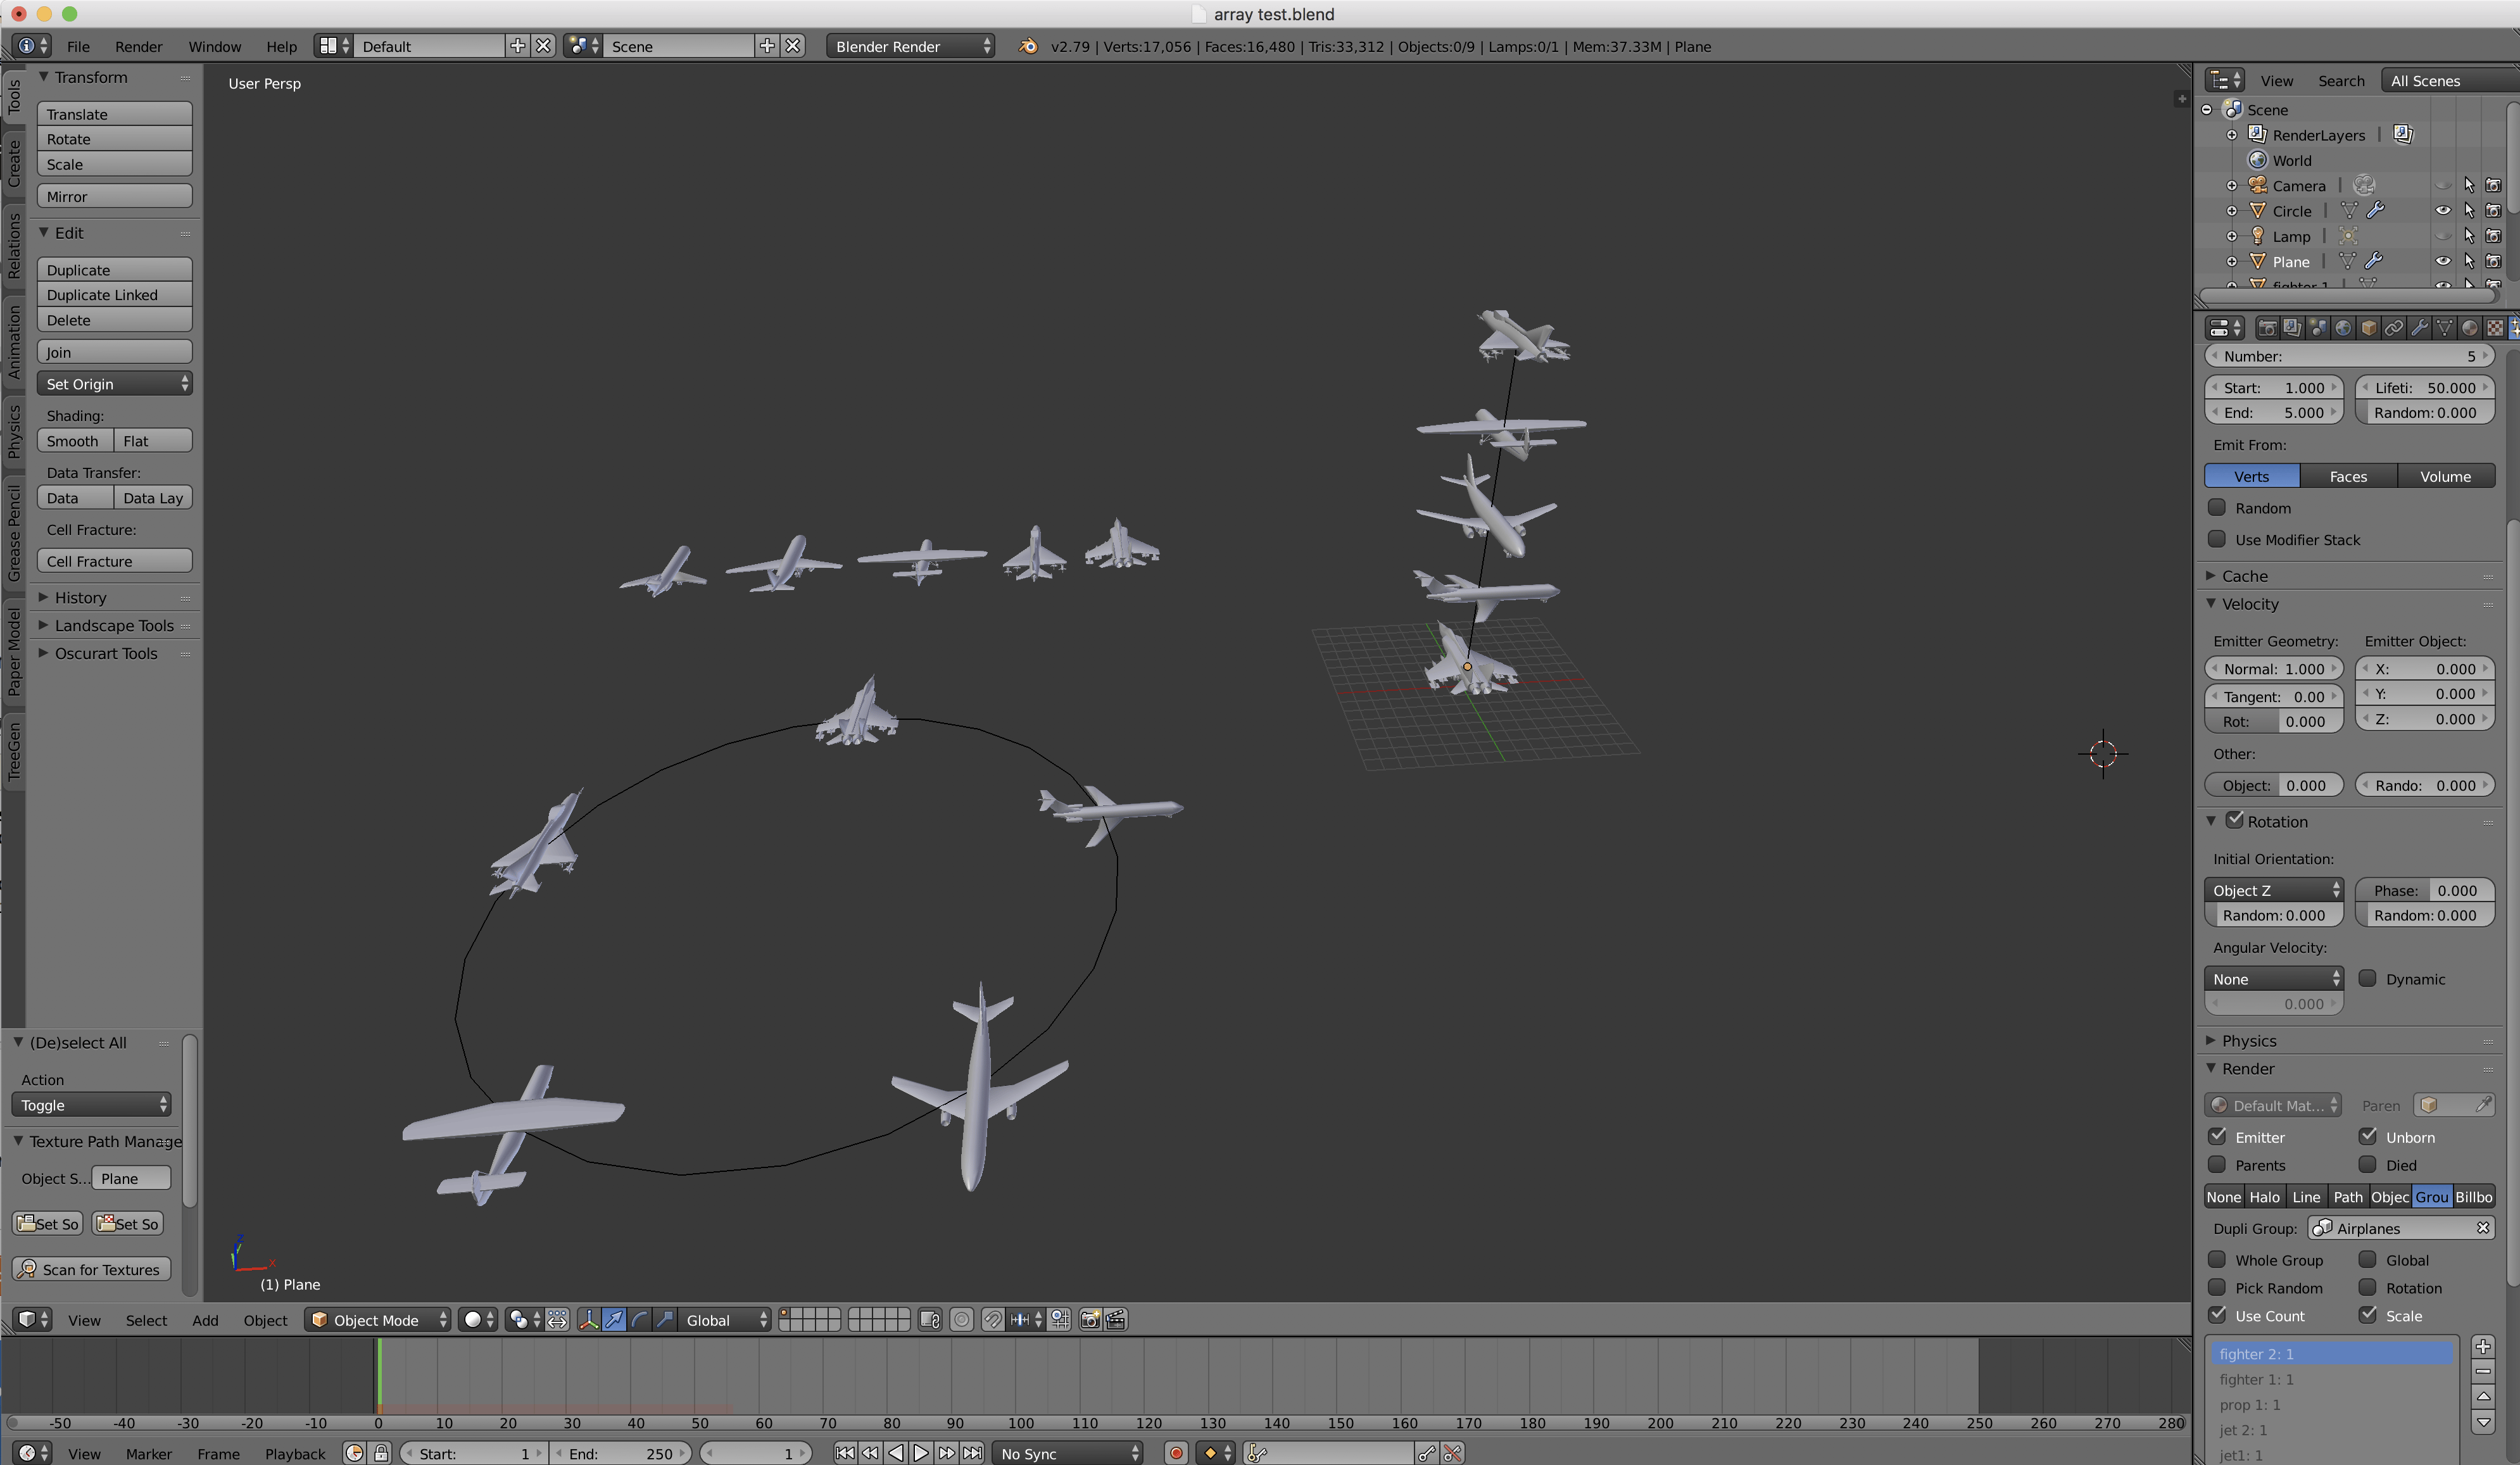The height and width of the screenshot is (1465, 2520).
Task: Open the Render menu
Action: (x=138, y=46)
